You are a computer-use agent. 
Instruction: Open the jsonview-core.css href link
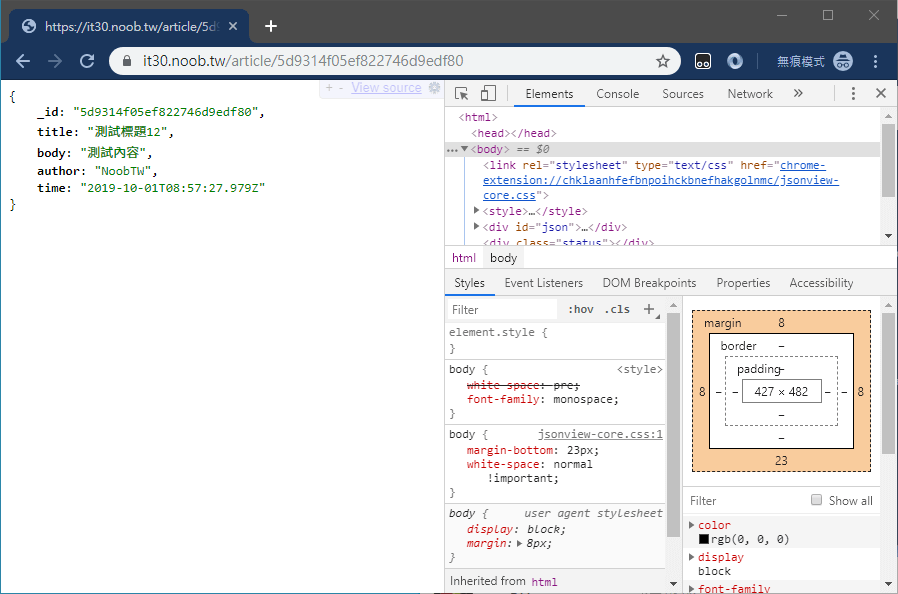coord(660,180)
